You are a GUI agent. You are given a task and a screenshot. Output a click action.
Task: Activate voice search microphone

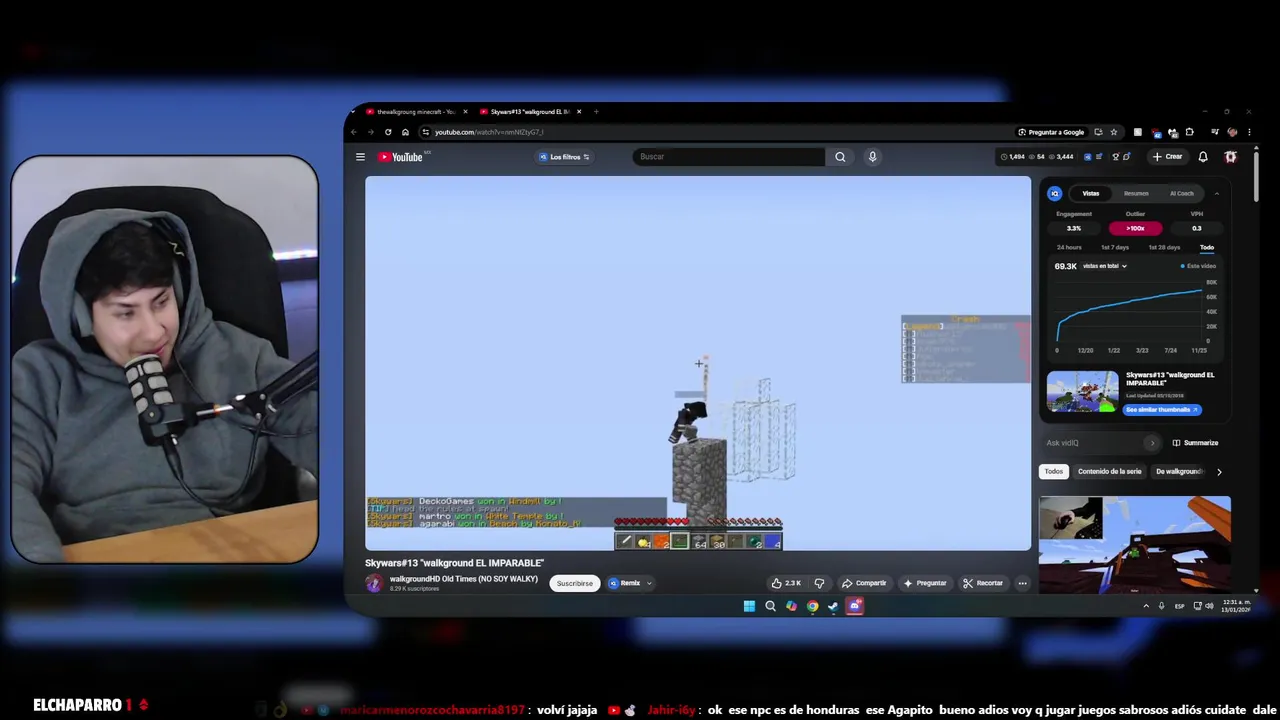coord(872,157)
